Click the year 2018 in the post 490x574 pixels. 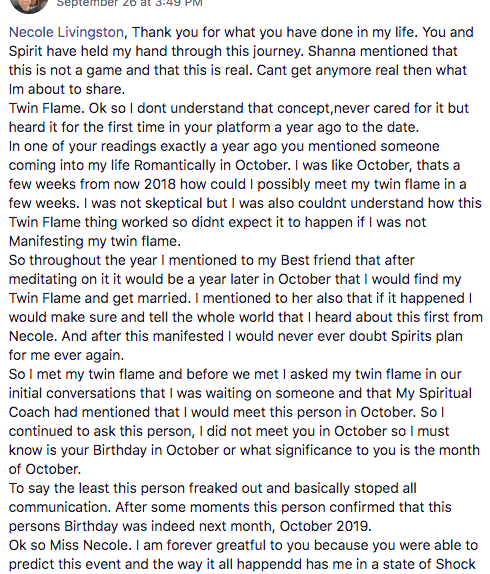pos(160,184)
